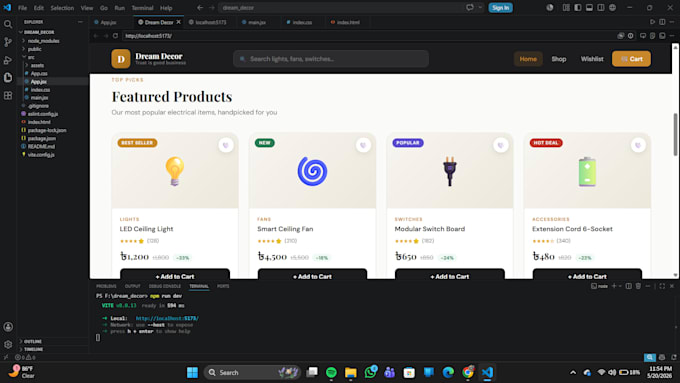Open dropdown beside the chat icon

[480, 8]
